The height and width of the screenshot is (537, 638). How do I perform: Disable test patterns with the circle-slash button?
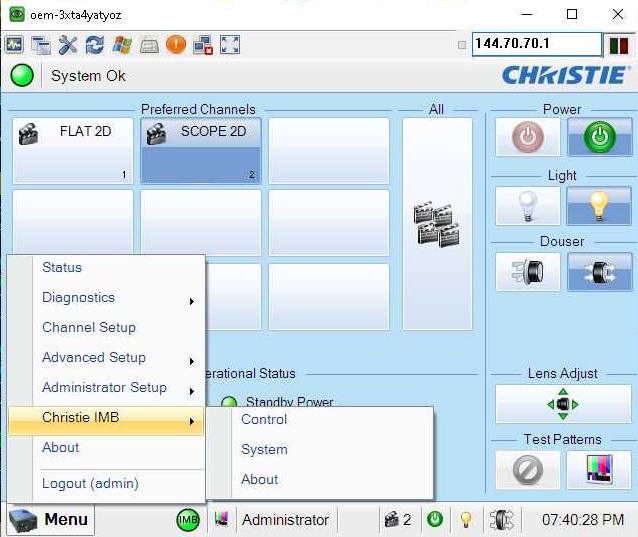528,469
